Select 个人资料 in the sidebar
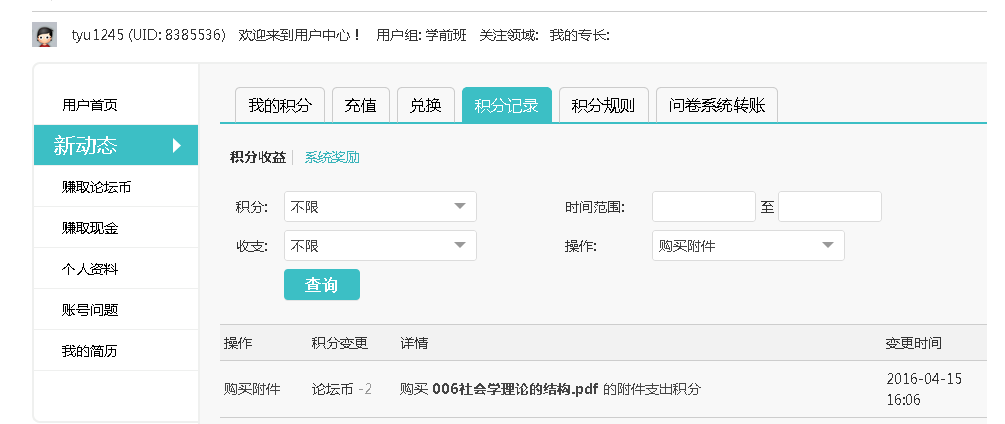The height and width of the screenshot is (424, 1005). coord(90,269)
